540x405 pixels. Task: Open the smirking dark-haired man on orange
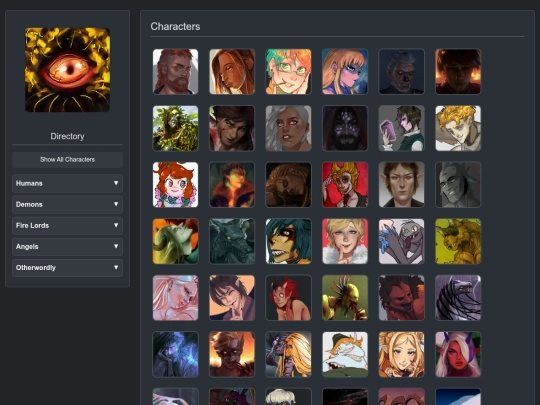232,298
